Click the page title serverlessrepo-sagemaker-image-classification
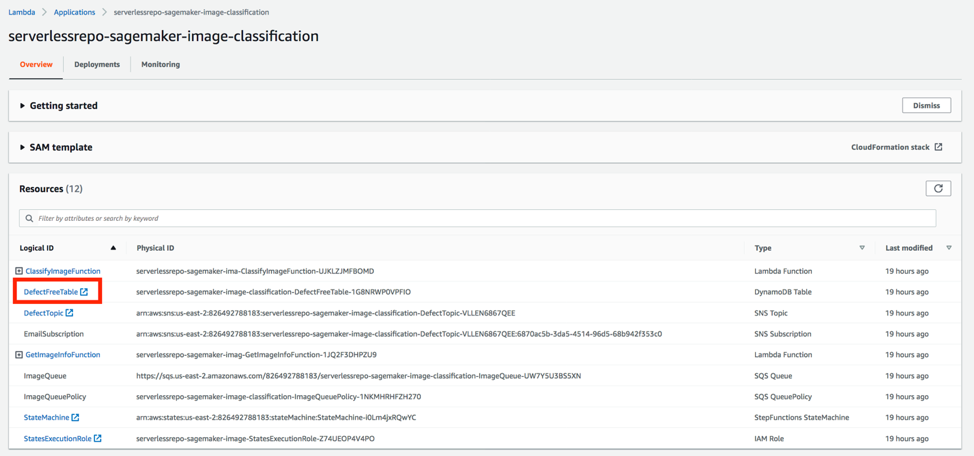Viewport: 974px width, 456px height. [164, 37]
